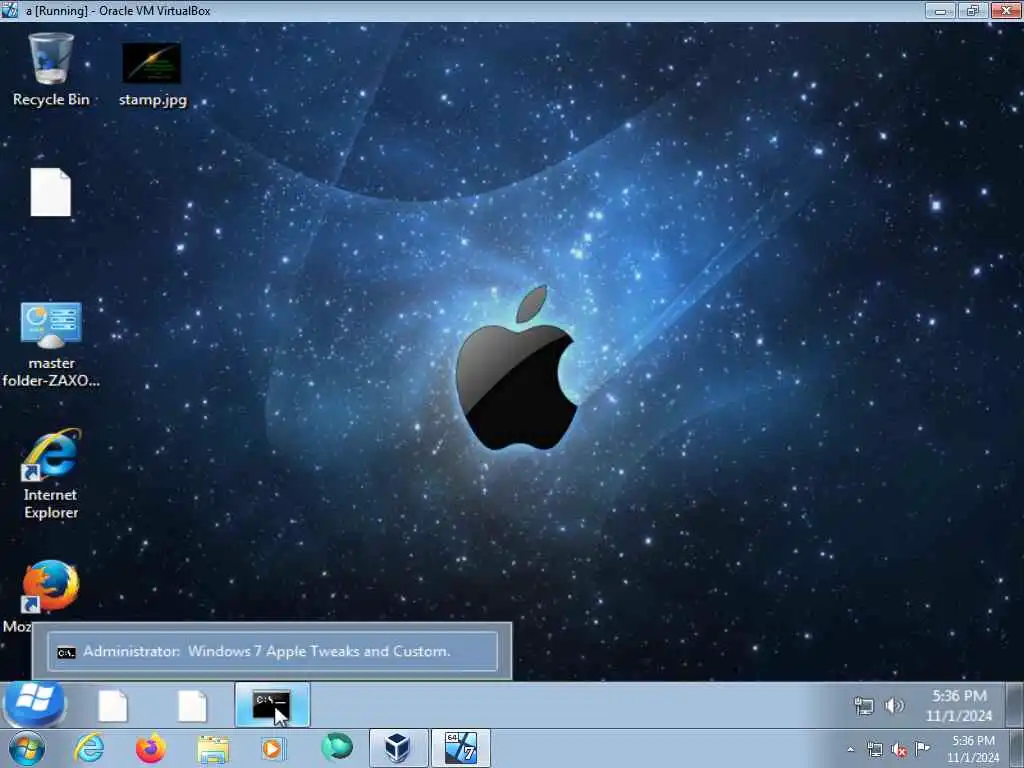1024x768 pixels.
Task: Click Command Prompt button in guest taskbar
Action: [272, 705]
